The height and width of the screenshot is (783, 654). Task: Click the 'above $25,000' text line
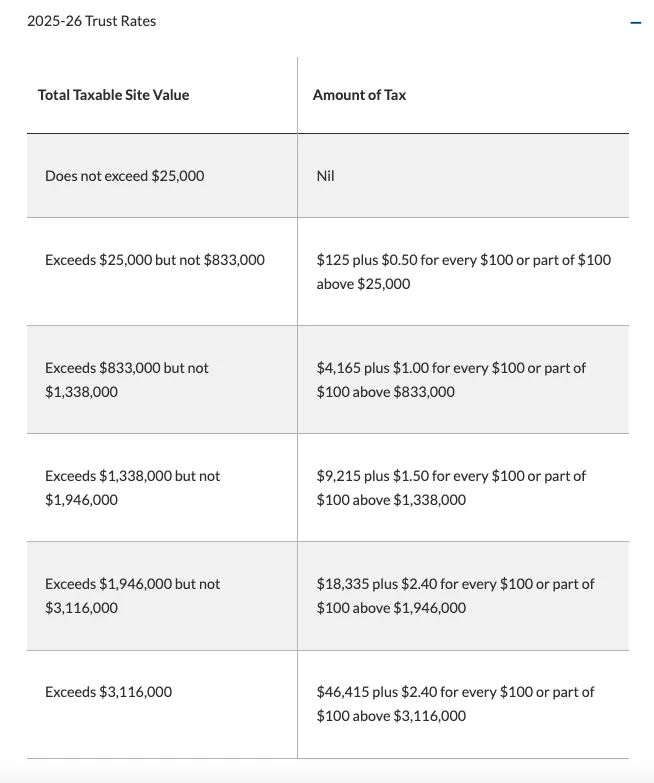pos(363,284)
